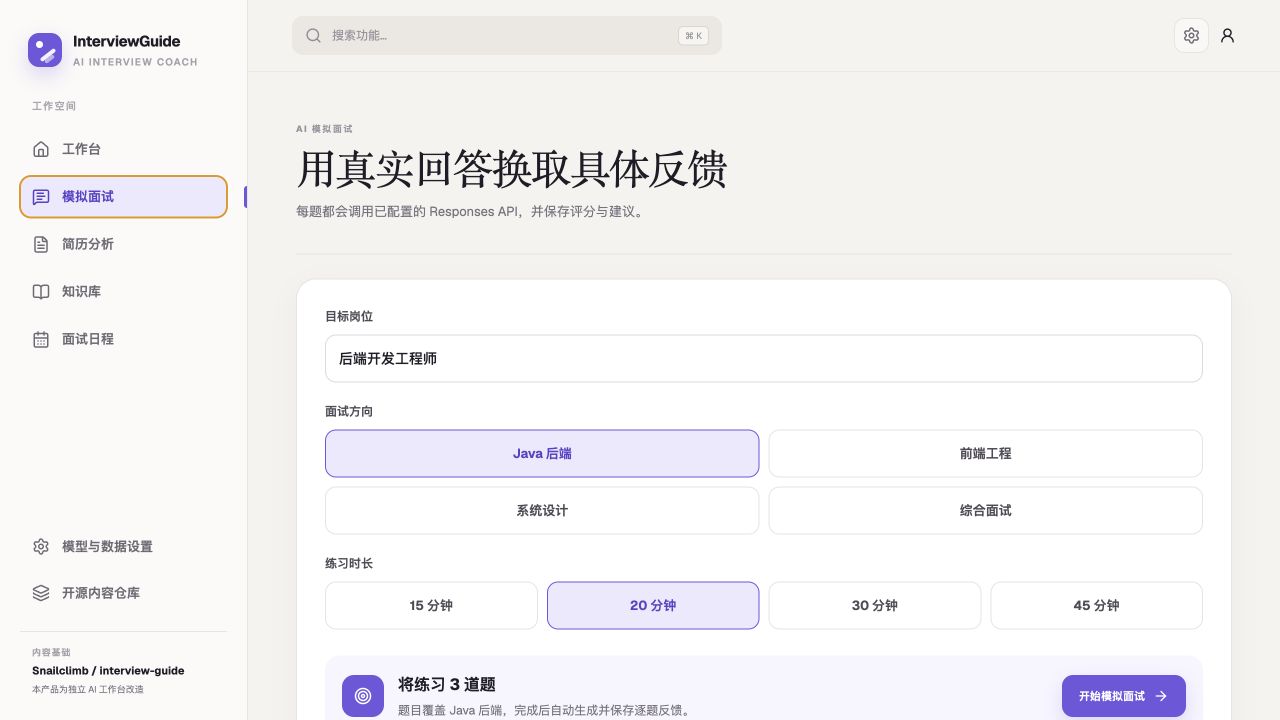Open 简历分析 in the sidebar
This screenshot has width=1280, height=720.
[x=123, y=244]
